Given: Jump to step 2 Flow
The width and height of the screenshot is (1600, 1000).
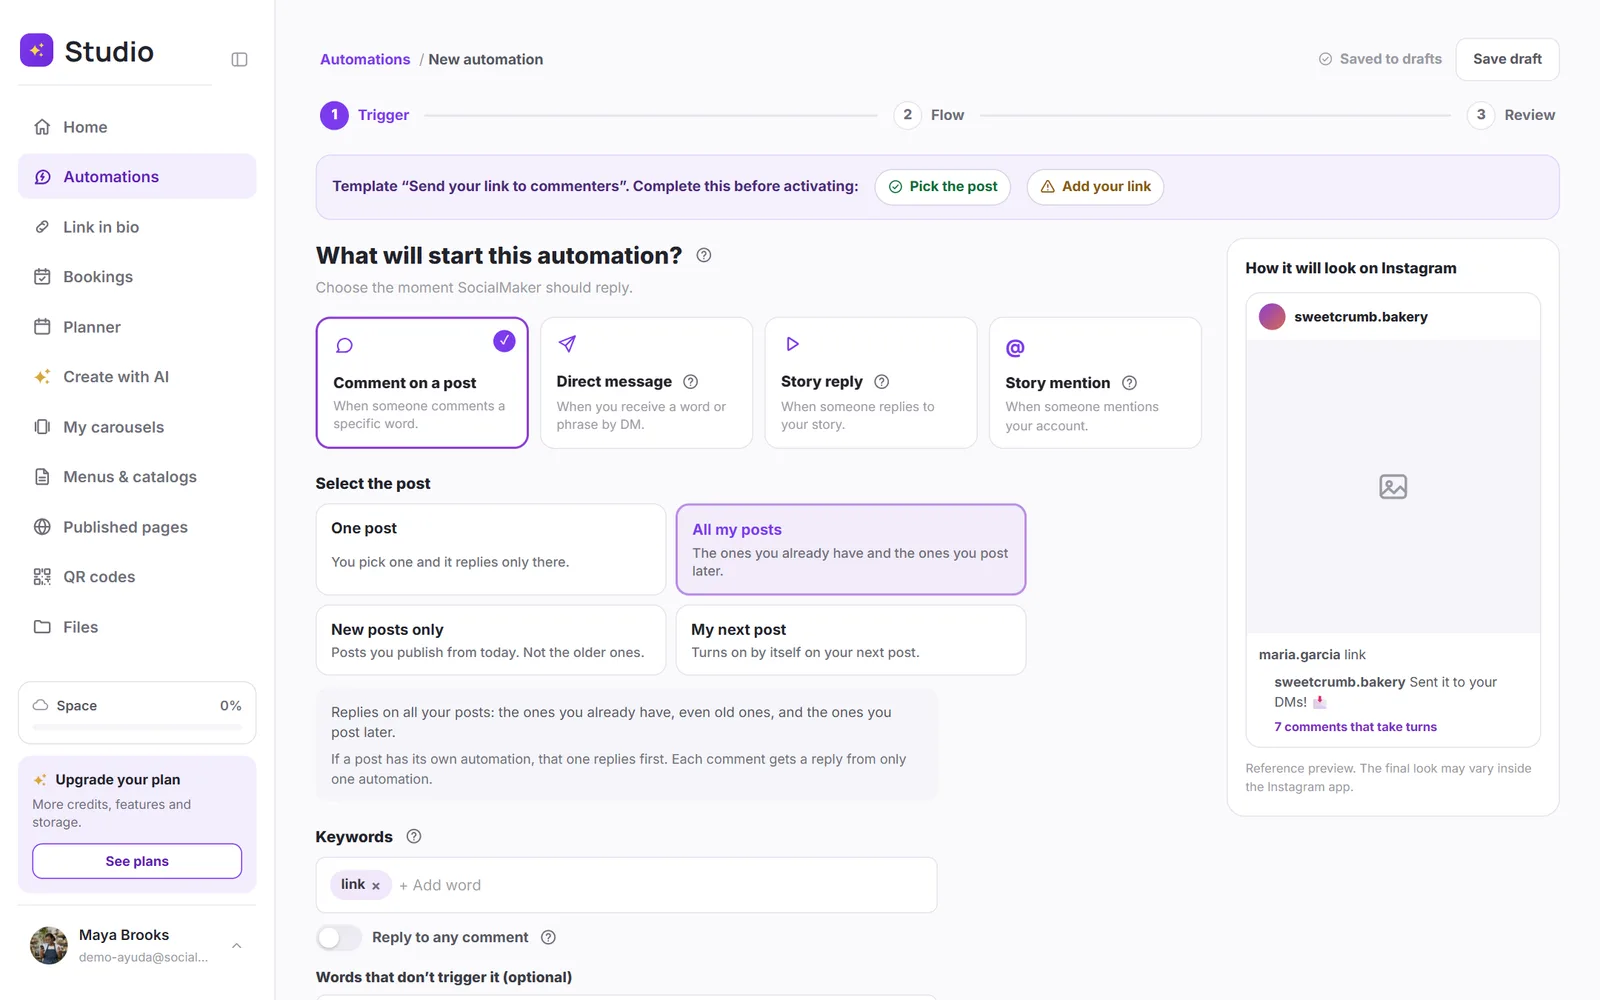Looking at the screenshot, I should pyautogui.click(x=930, y=115).
